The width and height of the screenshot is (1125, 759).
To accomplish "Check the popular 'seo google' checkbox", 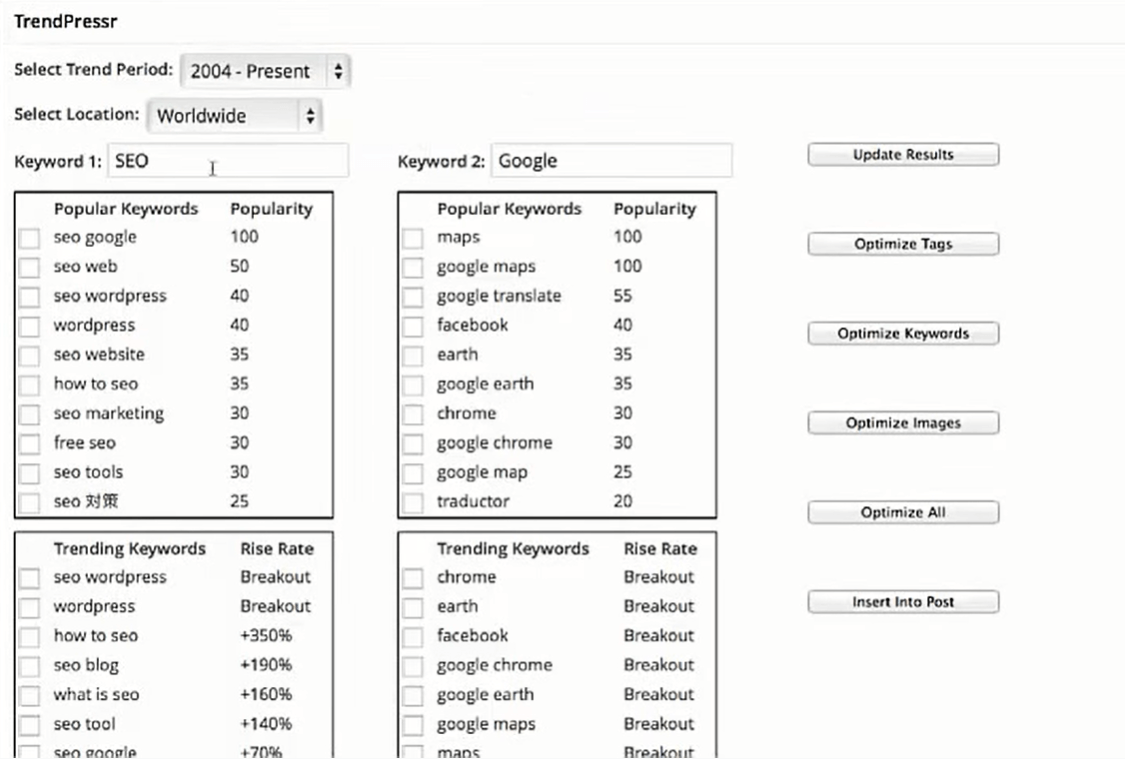I will point(29,238).
